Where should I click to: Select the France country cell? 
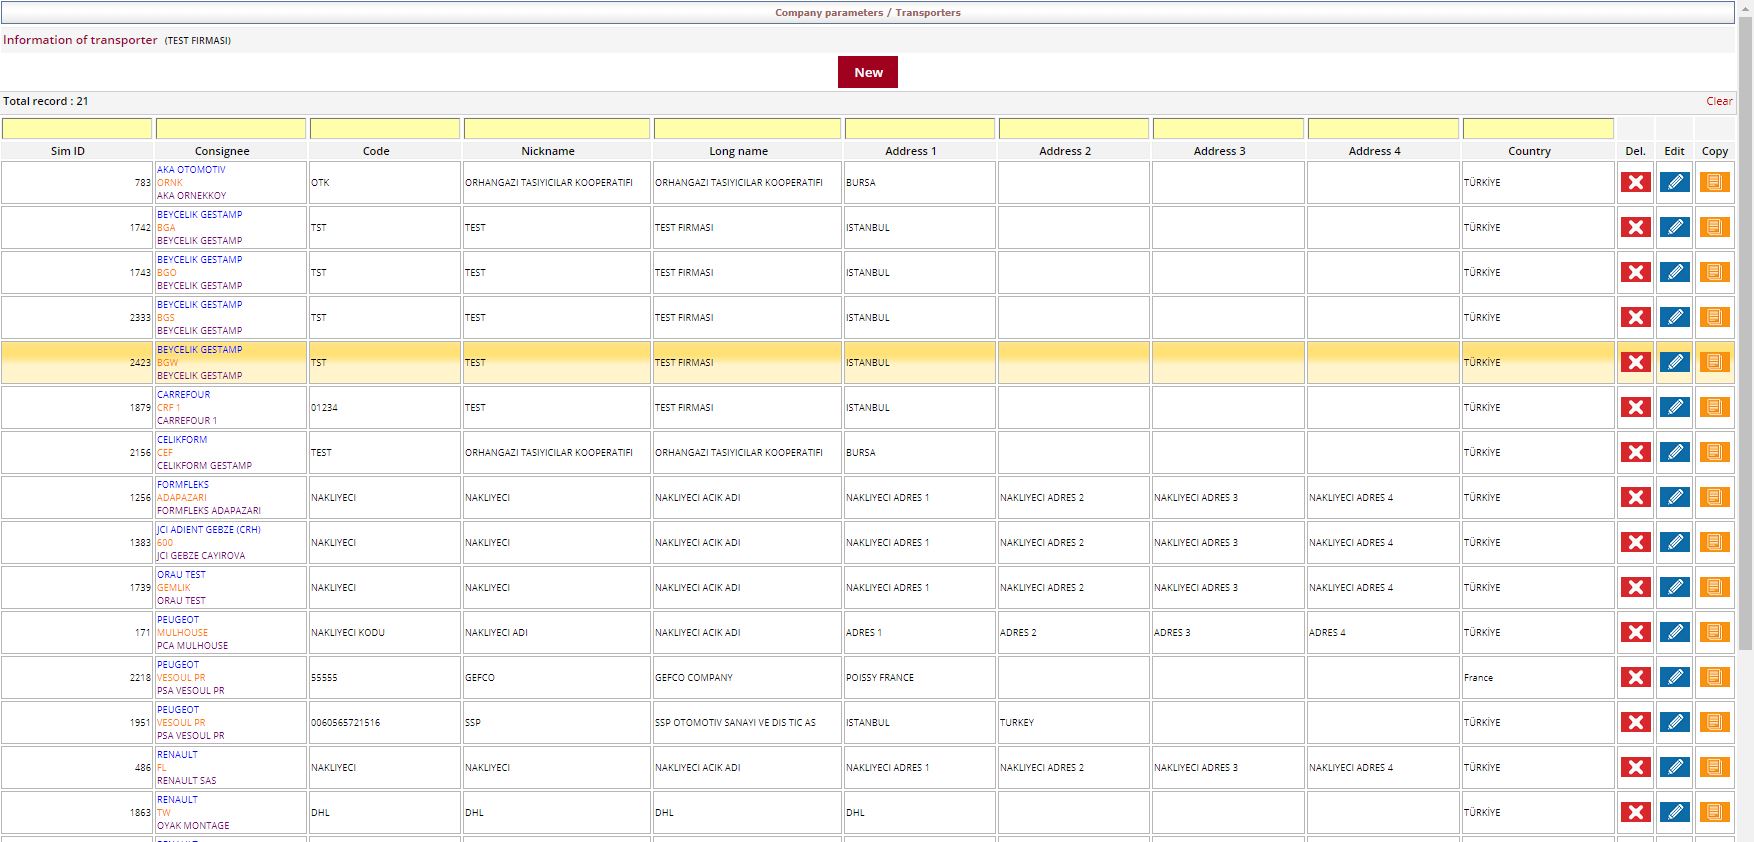pyautogui.click(x=1538, y=677)
